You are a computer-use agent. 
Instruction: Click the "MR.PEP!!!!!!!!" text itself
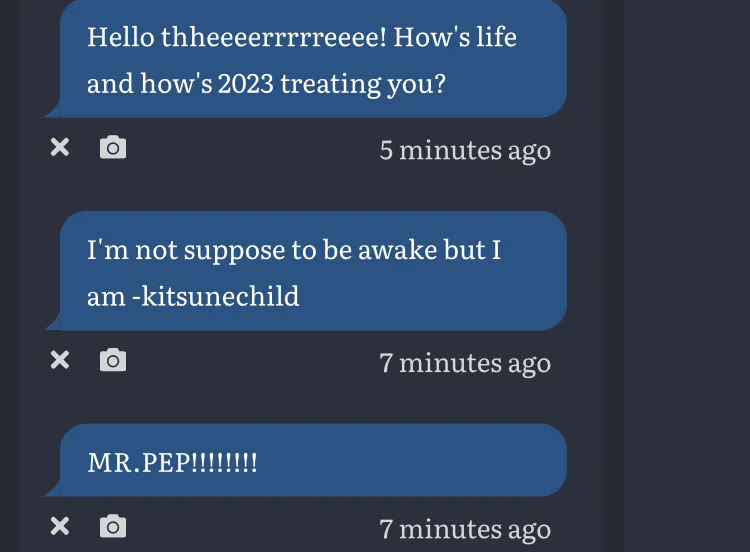(172, 463)
